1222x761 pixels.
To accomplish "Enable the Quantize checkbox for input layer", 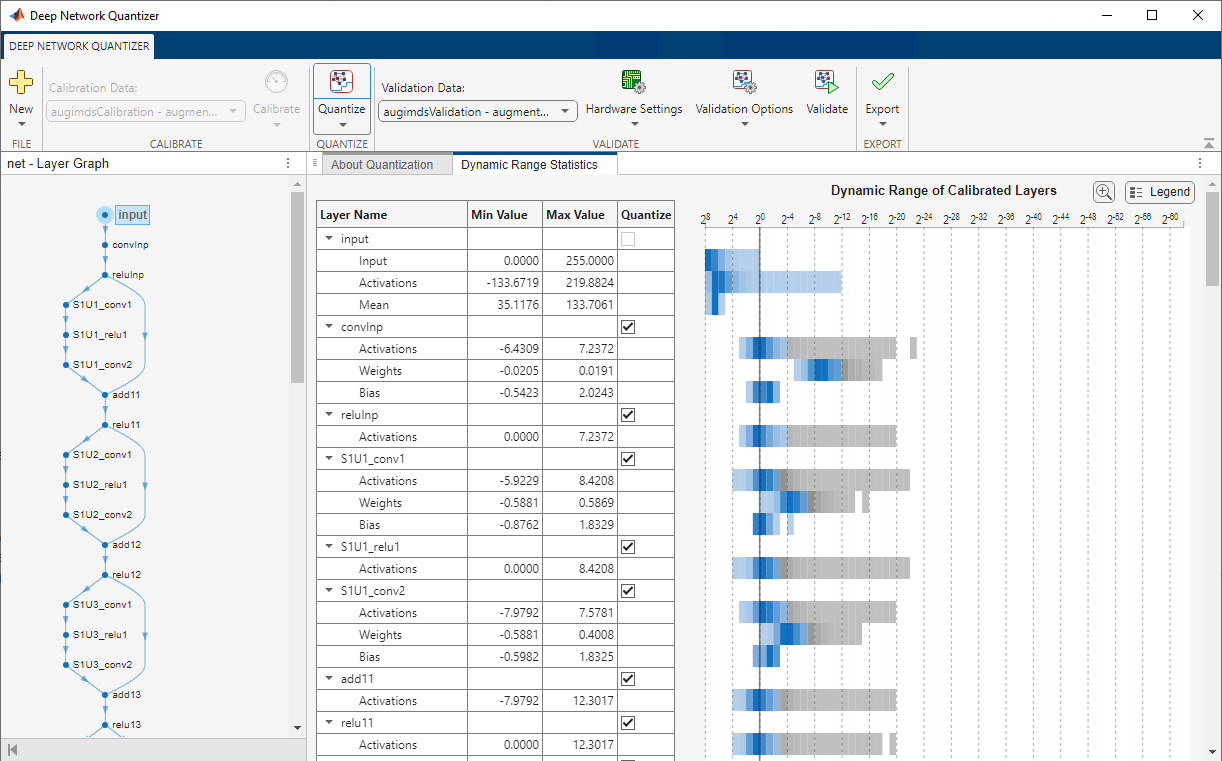I will pos(628,239).
